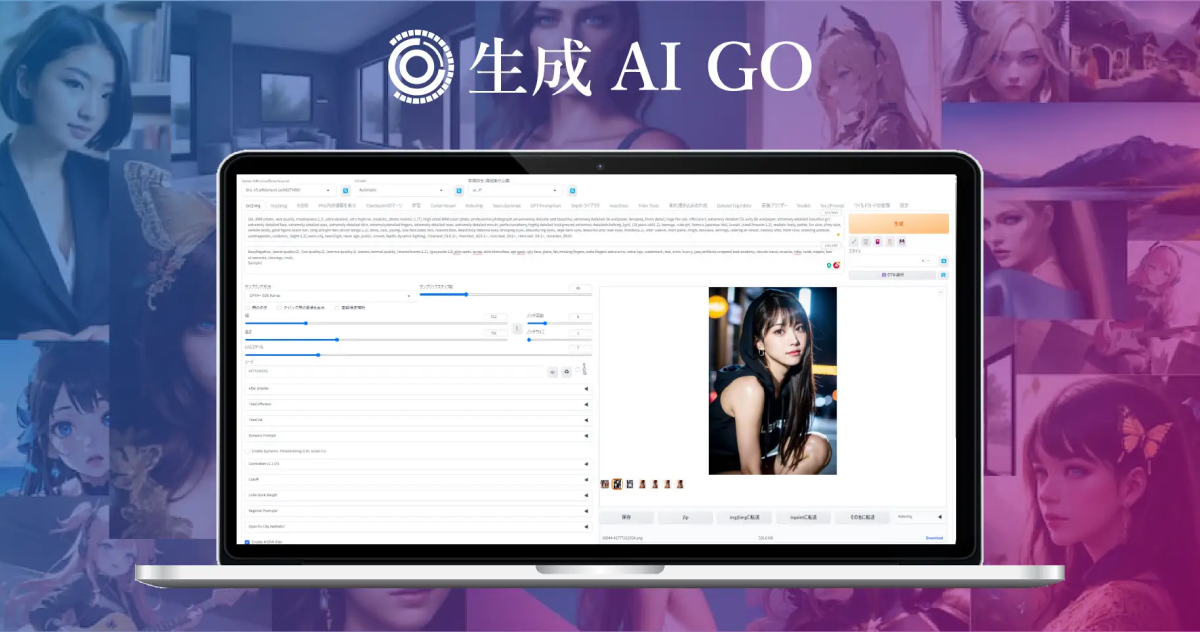Switch to the img2img tab
The width and height of the screenshot is (1200, 632).
[279, 206]
